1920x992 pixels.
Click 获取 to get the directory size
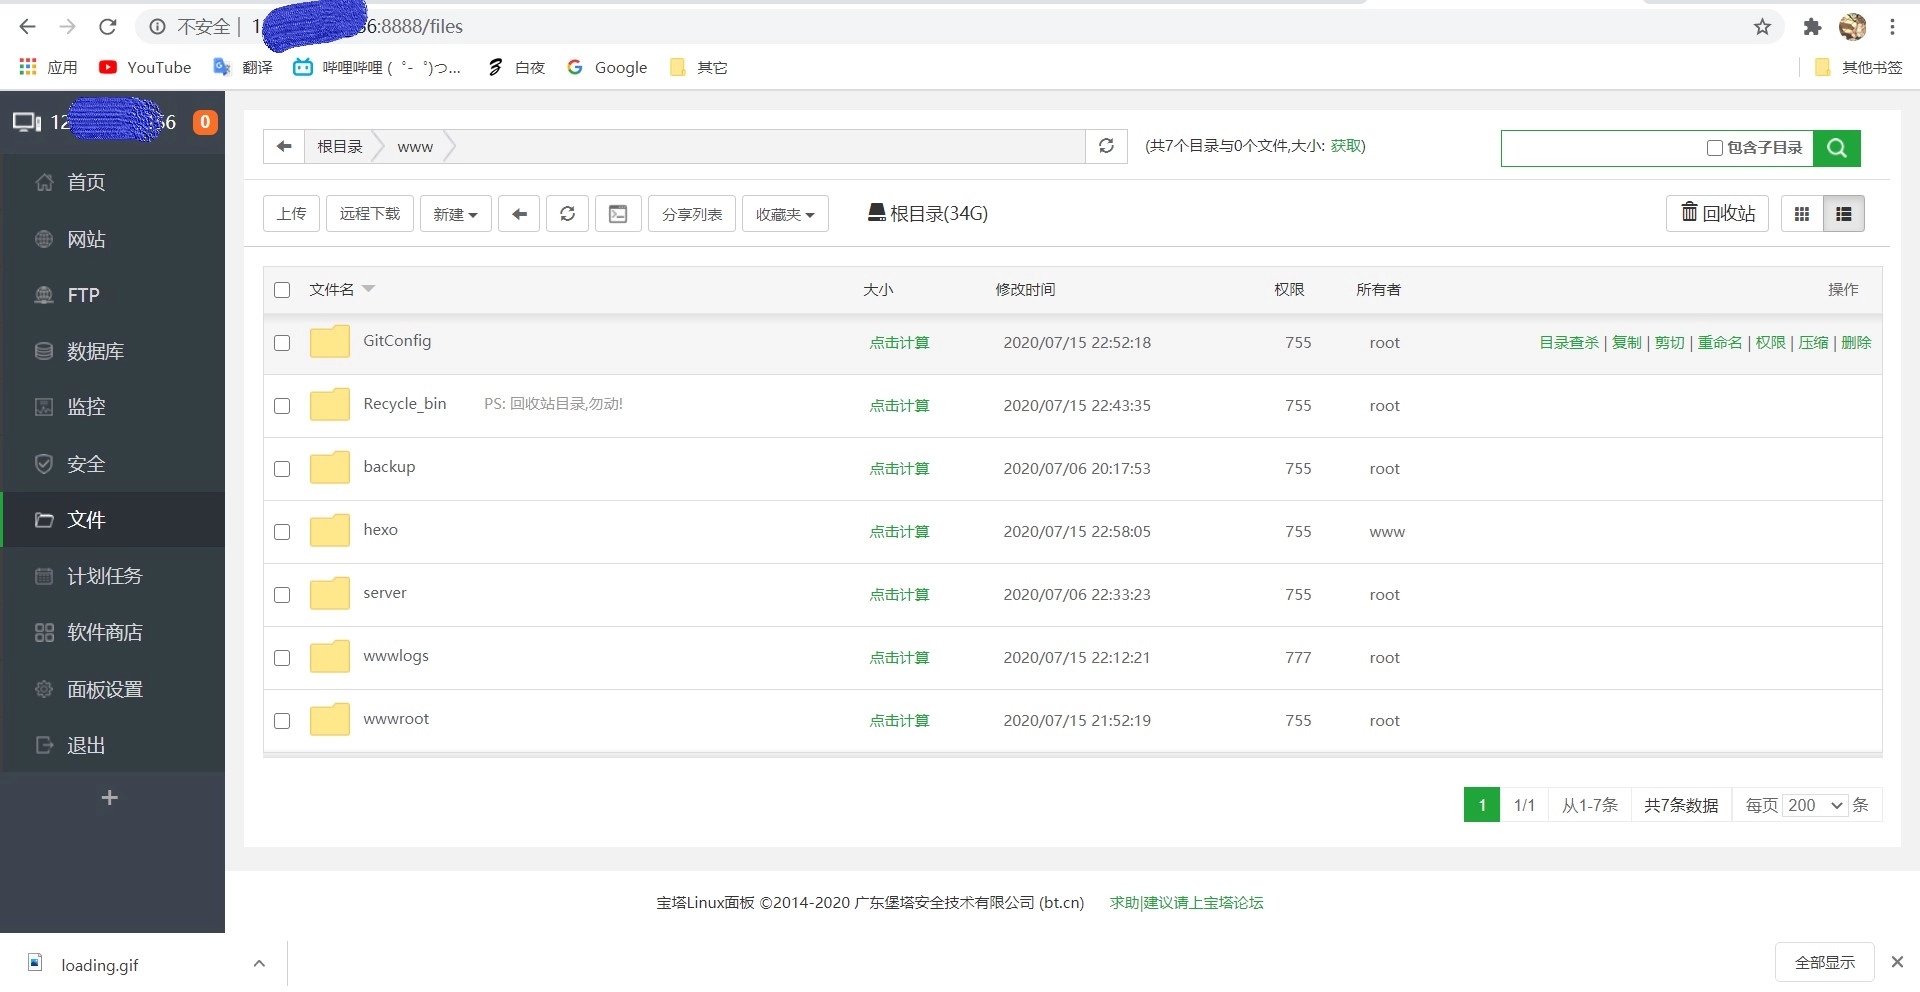point(1345,146)
